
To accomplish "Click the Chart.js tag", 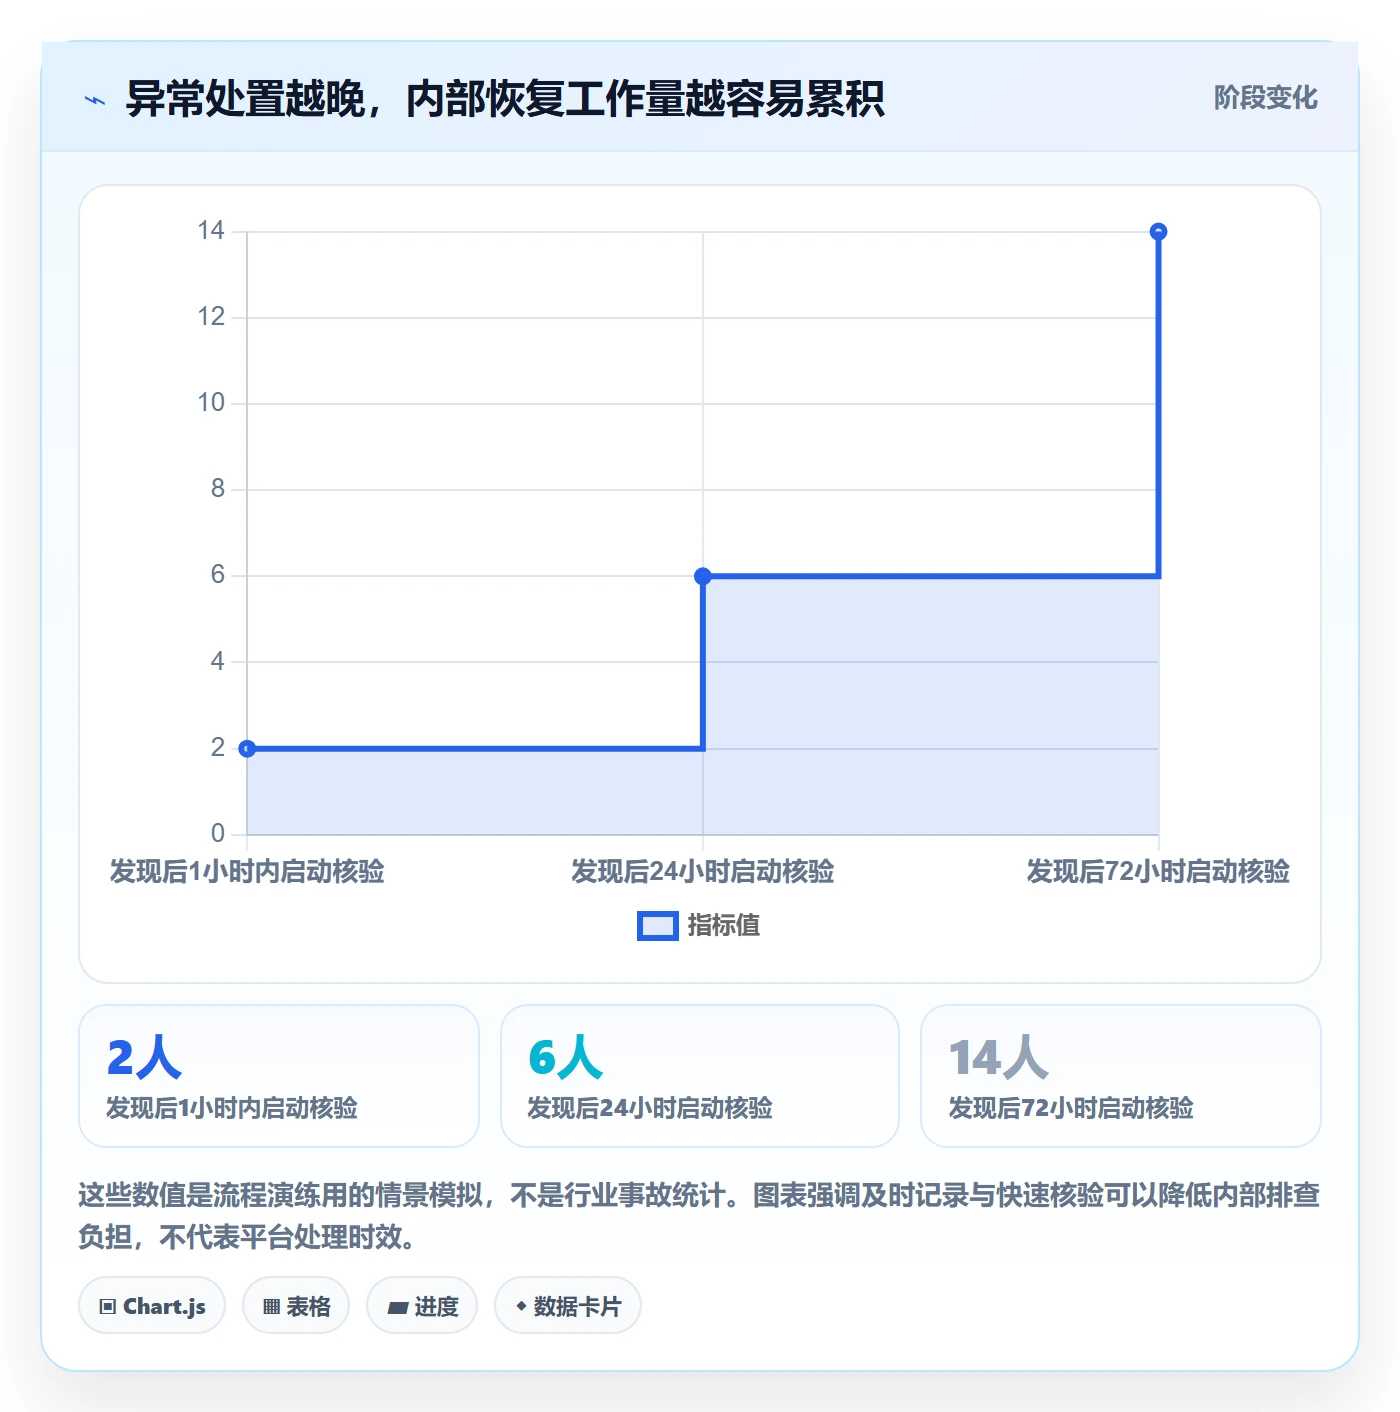I will (152, 1305).
